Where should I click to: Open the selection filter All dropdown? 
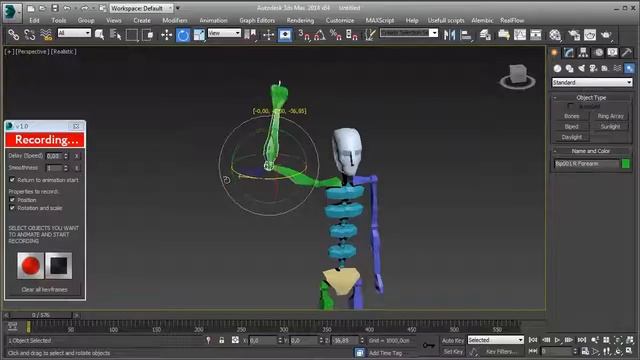coord(74,33)
